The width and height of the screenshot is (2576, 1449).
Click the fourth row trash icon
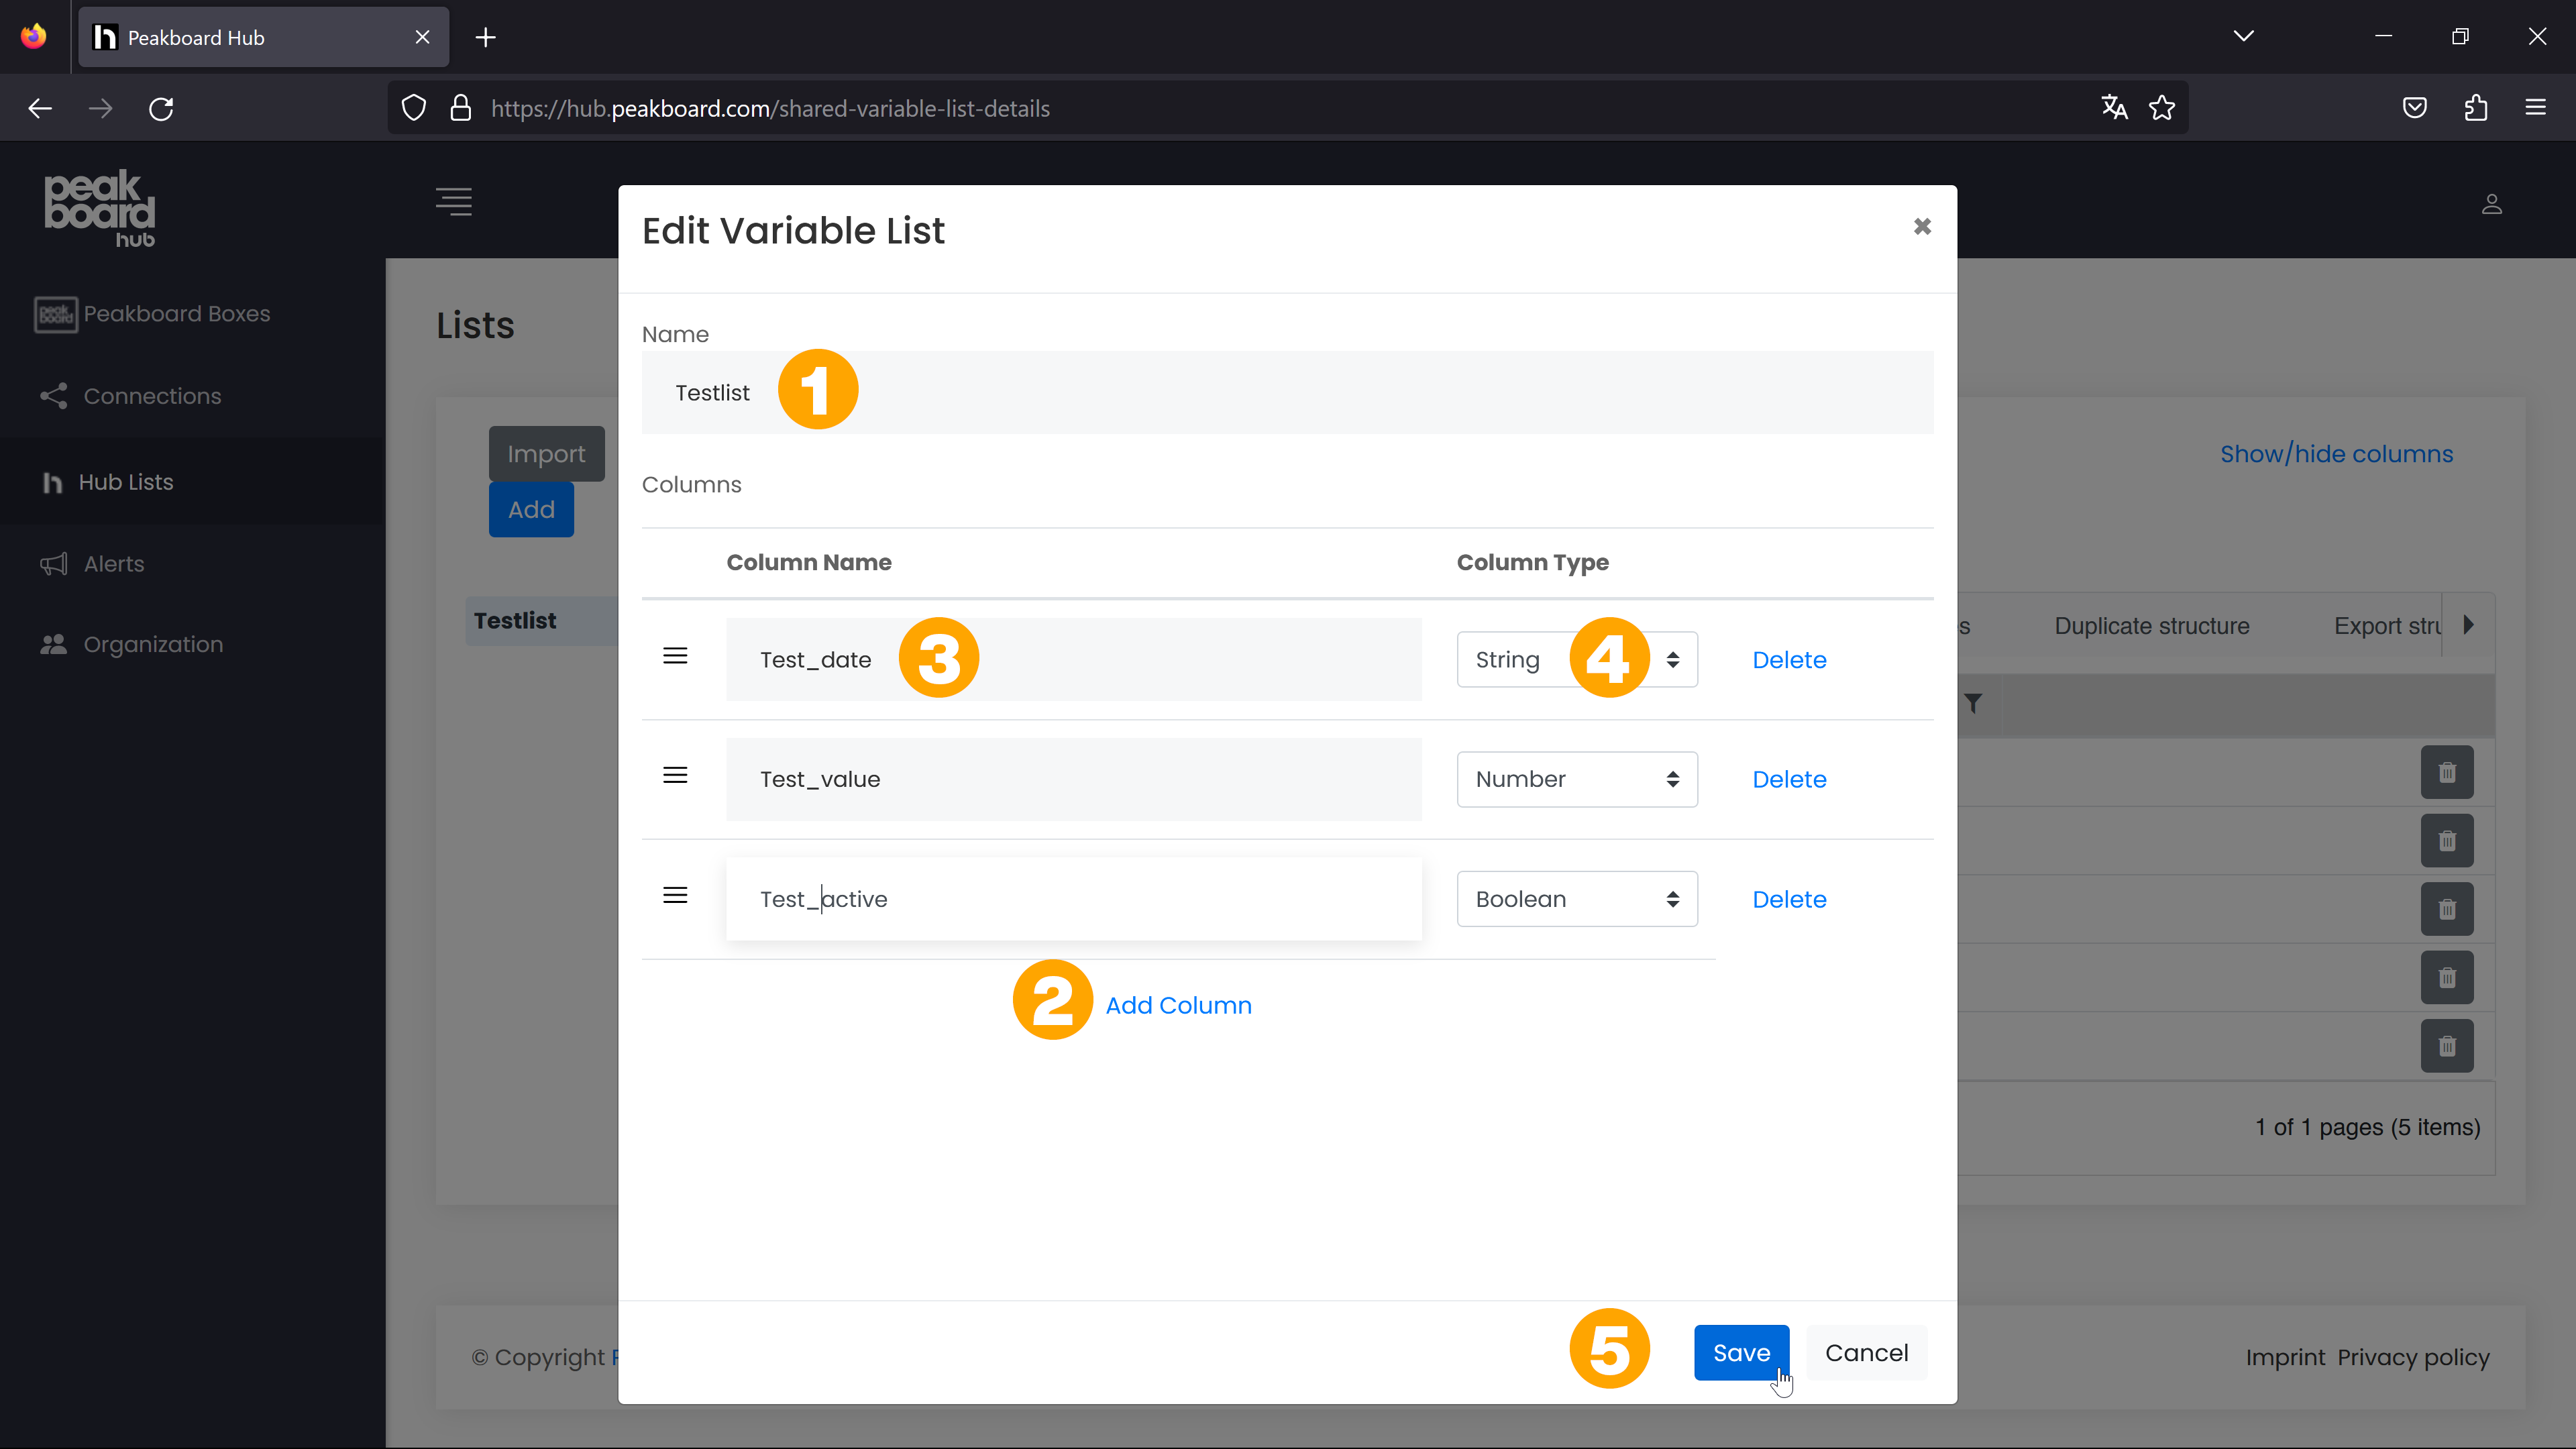(x=2446, y=977)
